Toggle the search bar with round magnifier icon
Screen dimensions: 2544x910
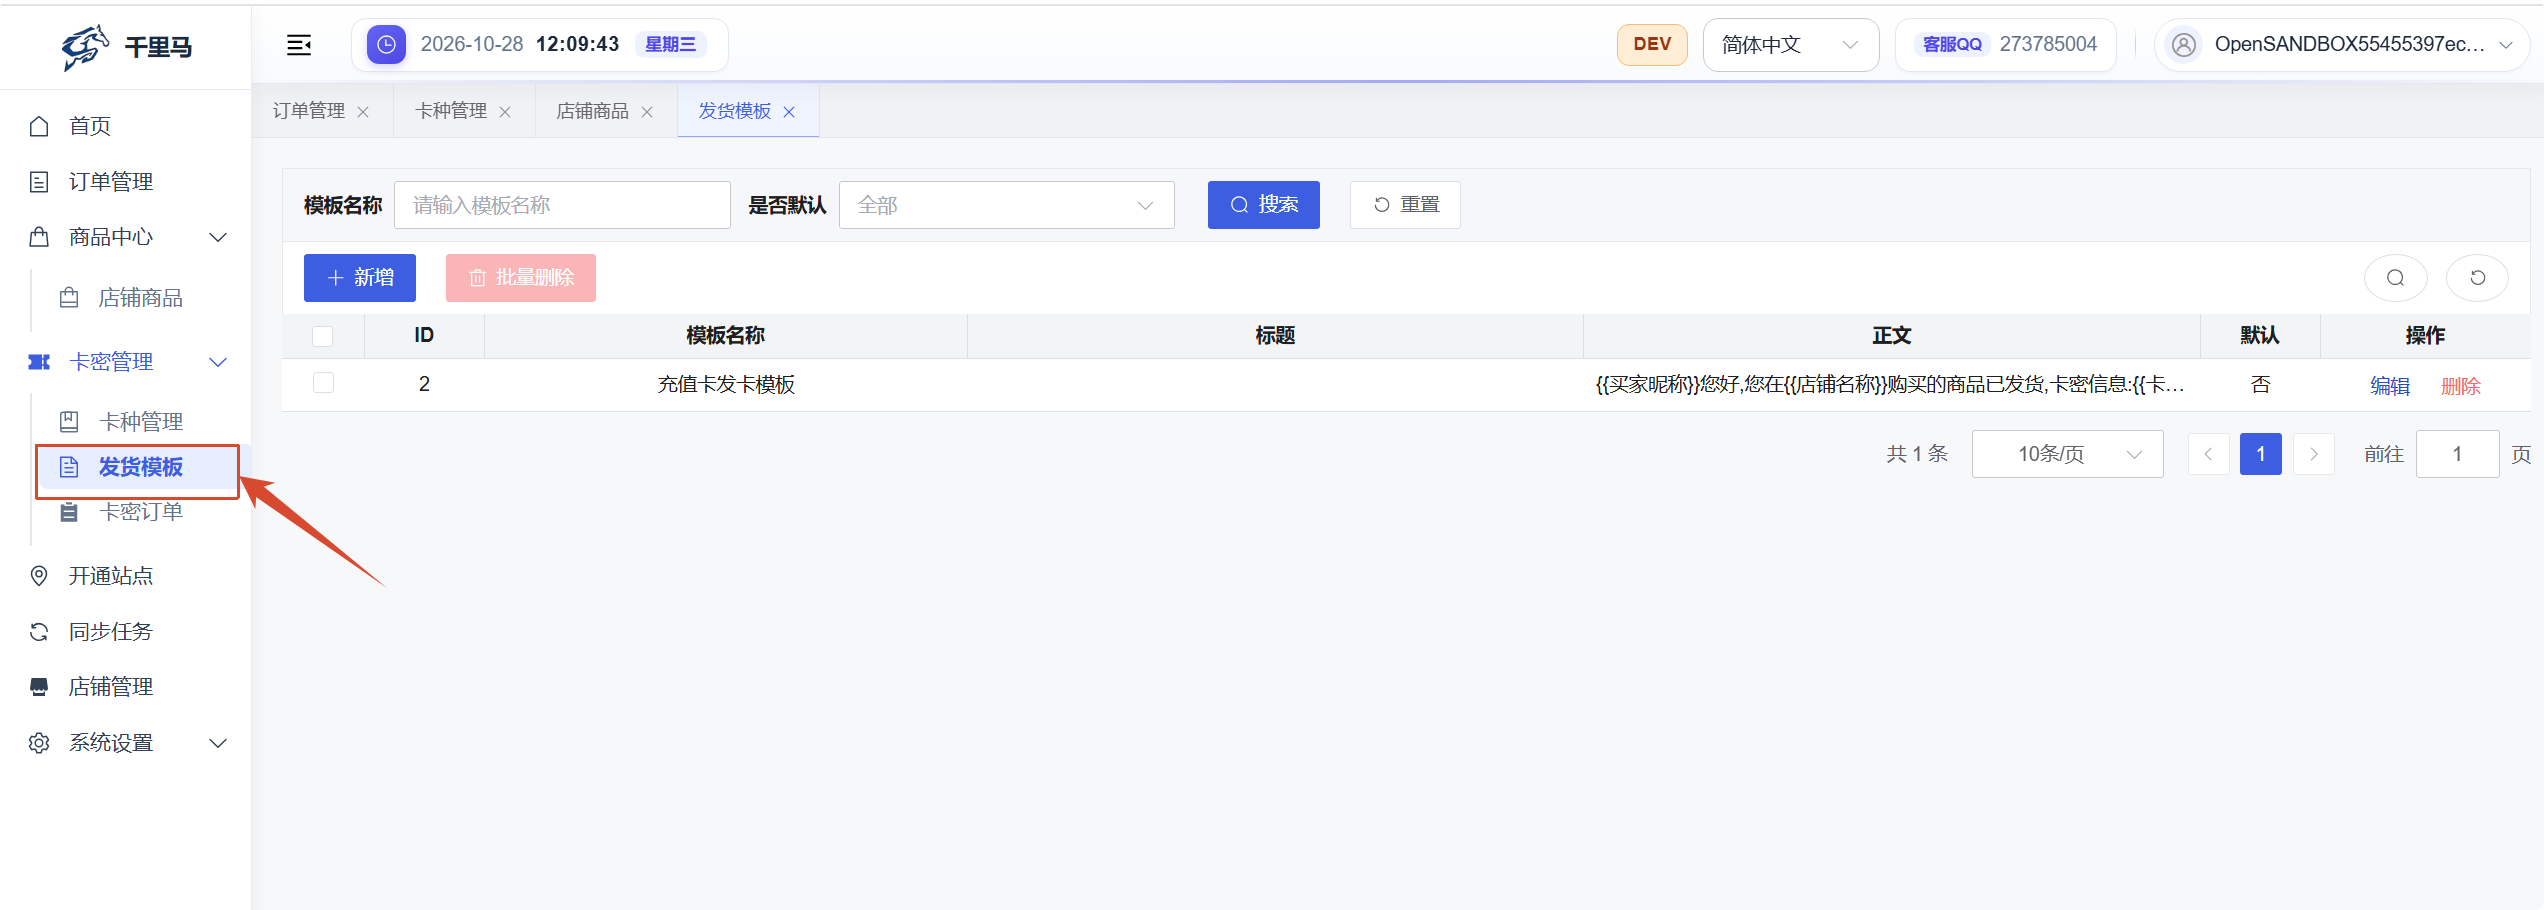tap(2395, 278)
